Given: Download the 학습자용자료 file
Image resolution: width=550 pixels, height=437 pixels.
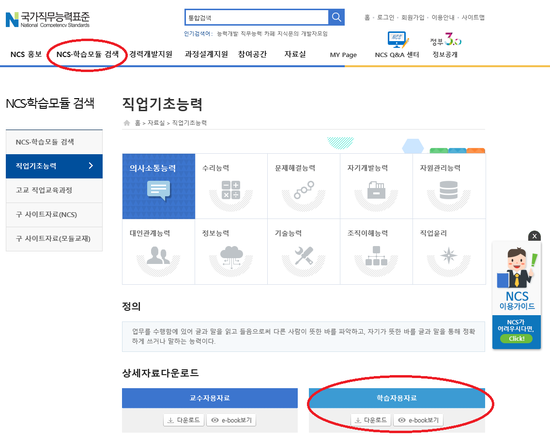Looking at the screenshot, I should [x=371, y=420].
